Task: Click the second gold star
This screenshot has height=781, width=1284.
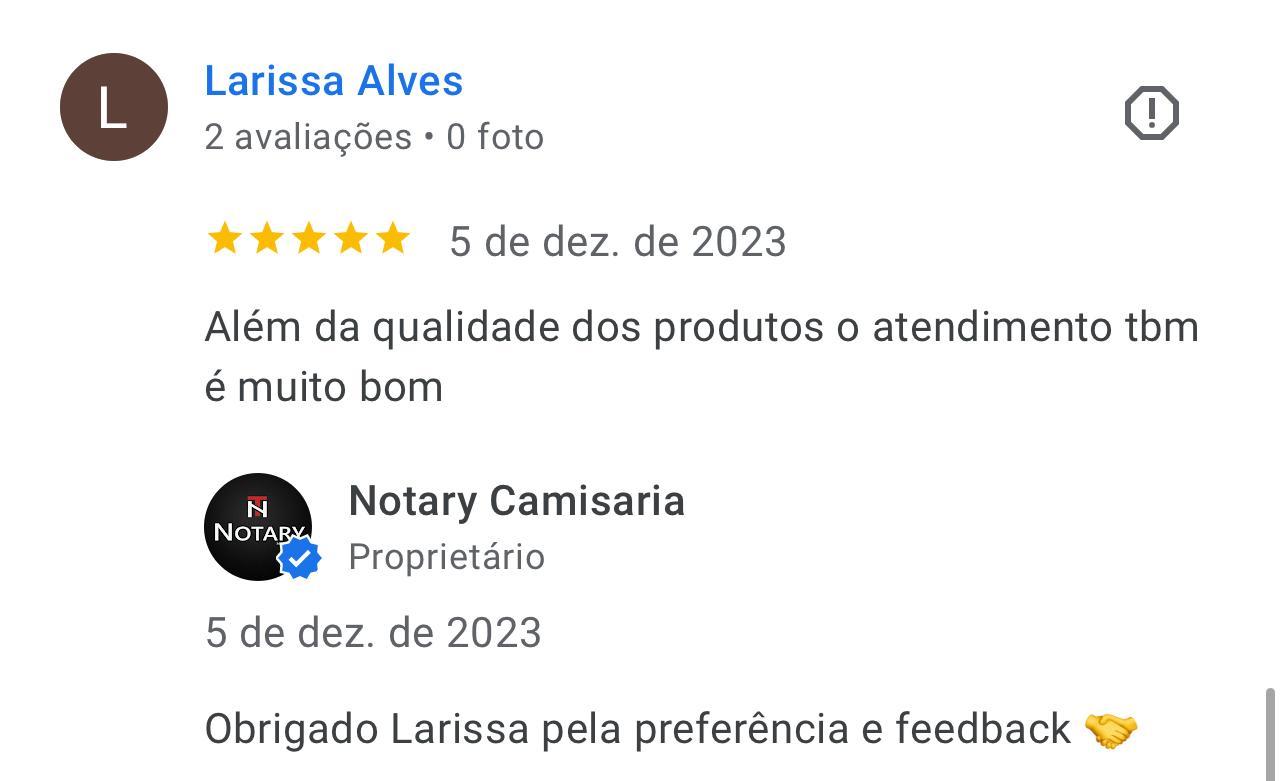Action: click(x=266, y=240)
